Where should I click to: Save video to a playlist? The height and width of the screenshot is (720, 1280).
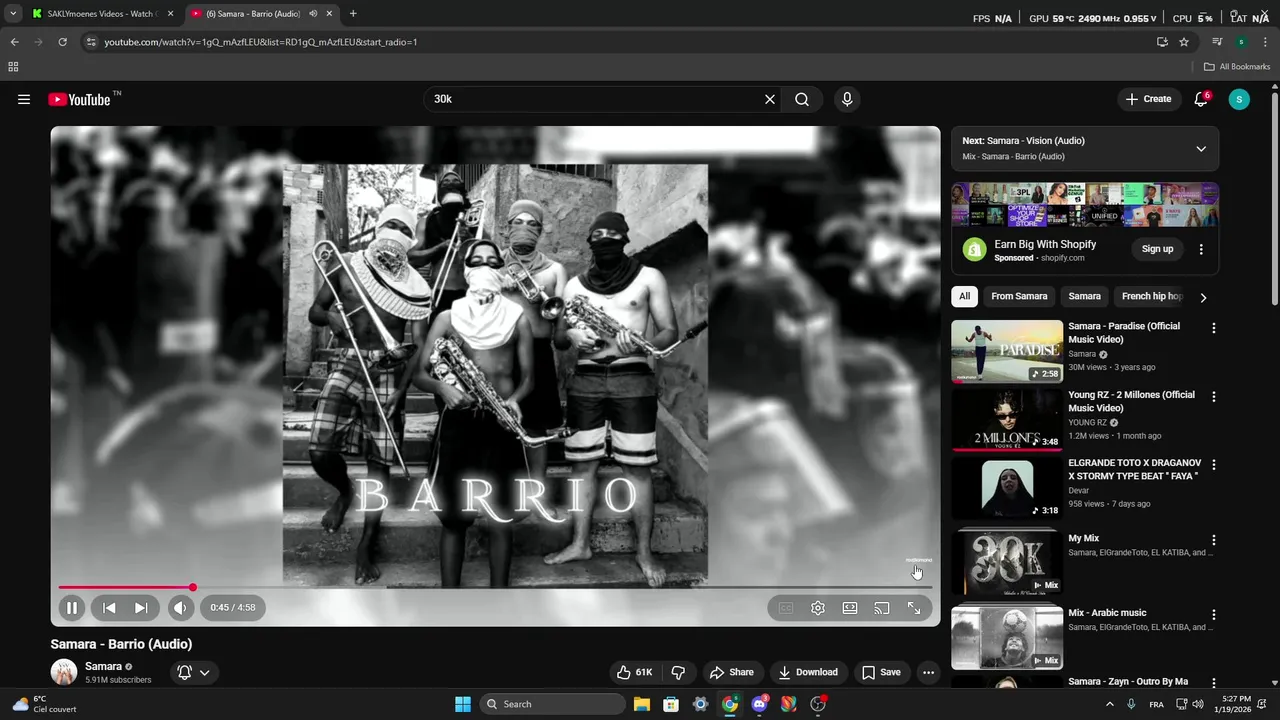(881, 672)
